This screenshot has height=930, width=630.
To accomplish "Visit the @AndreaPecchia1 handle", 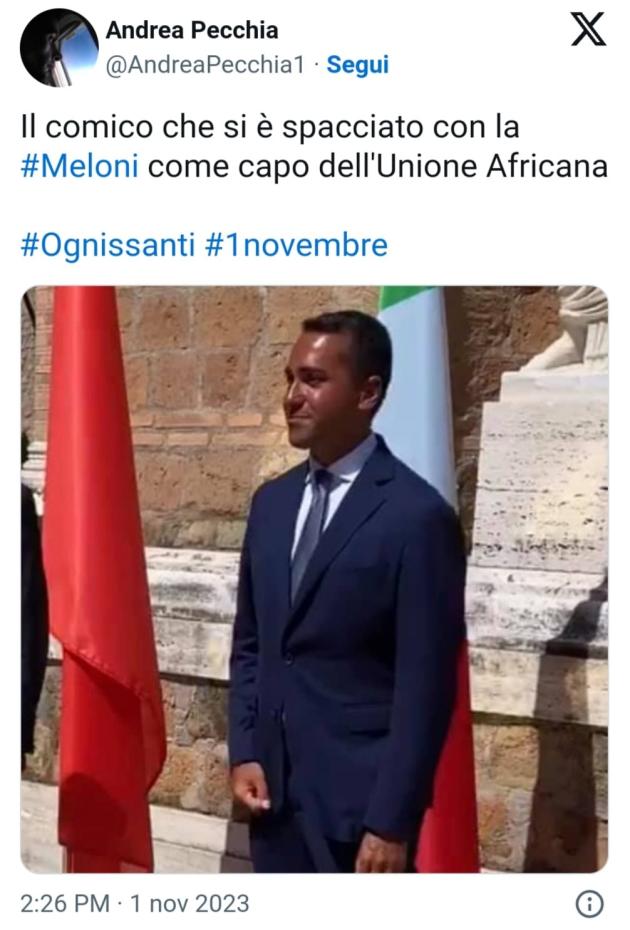I will (205, 65).
